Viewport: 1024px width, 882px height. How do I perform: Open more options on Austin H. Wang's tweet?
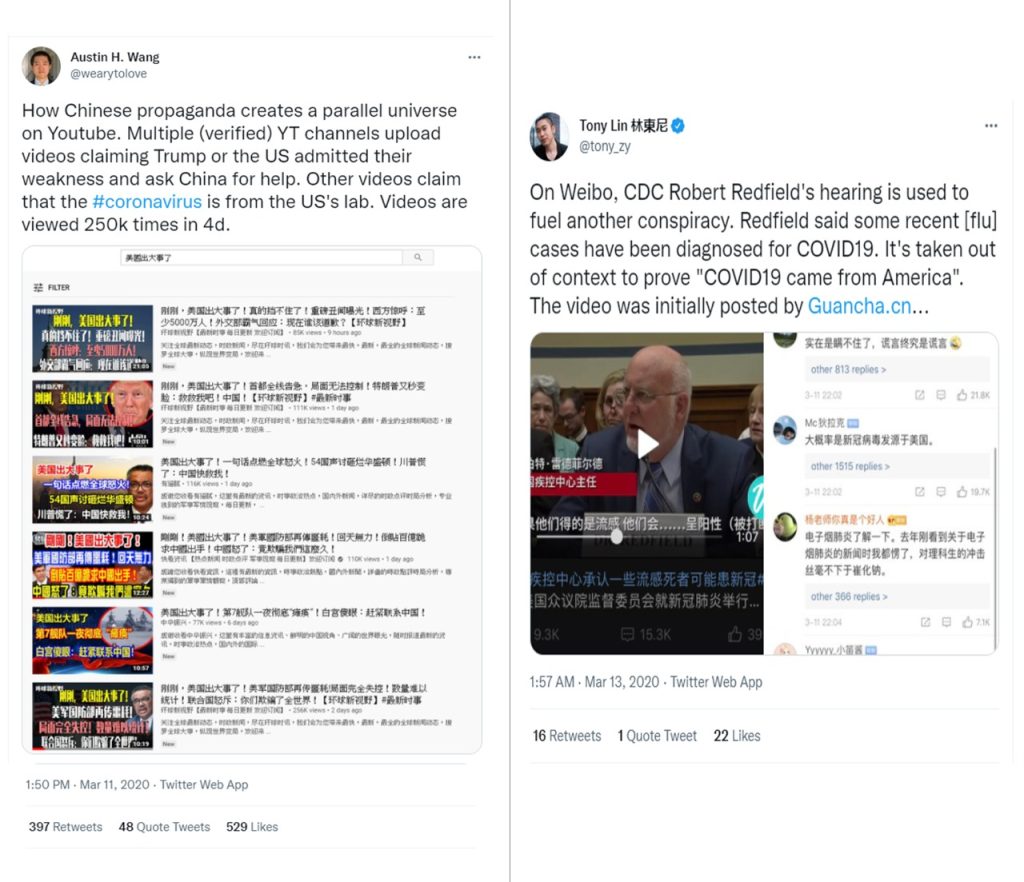coord(474,57)
